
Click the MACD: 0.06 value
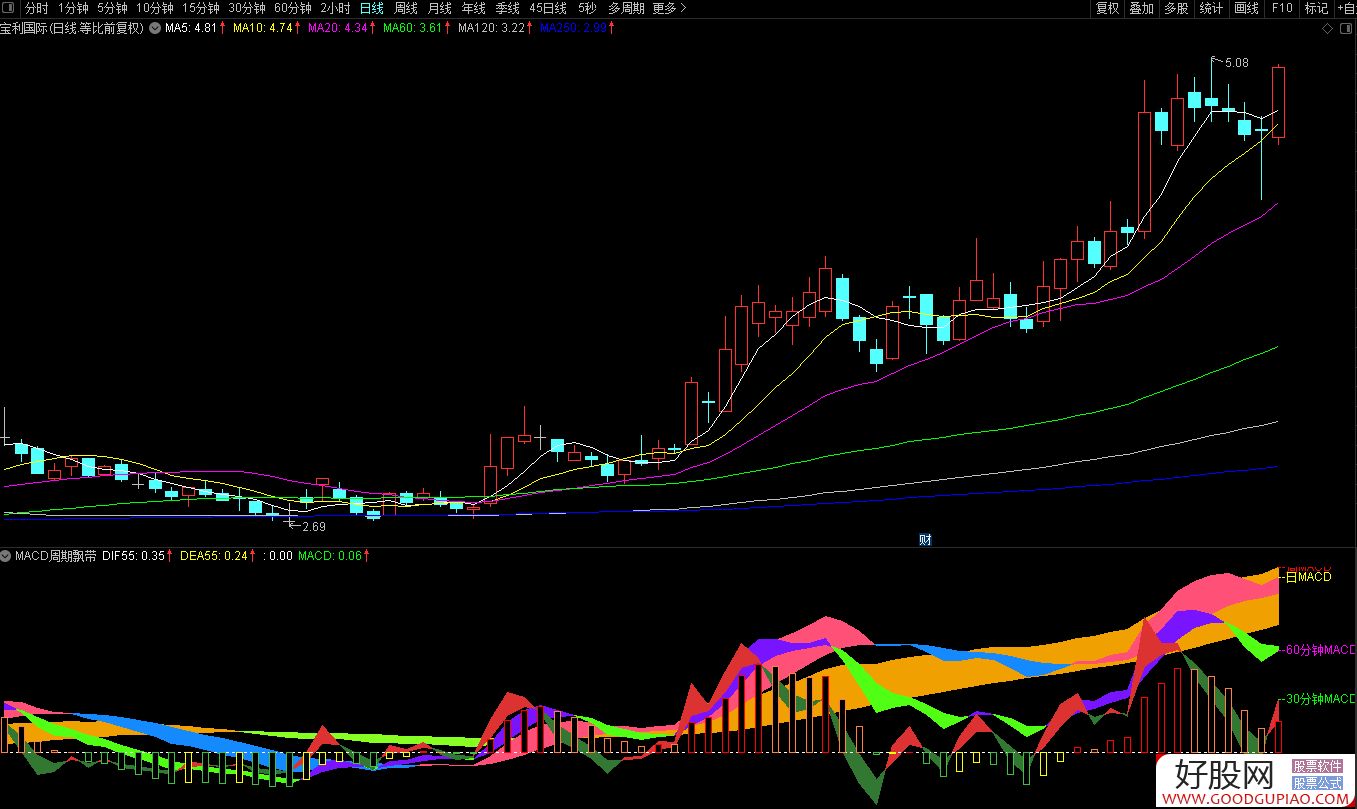click(x=330, y=555)
